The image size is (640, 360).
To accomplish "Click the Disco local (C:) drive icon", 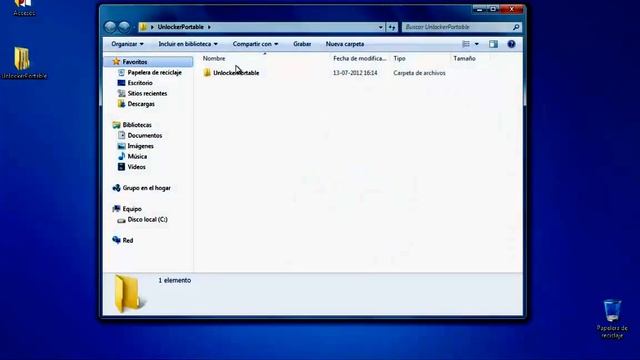I will coord(121,220).
